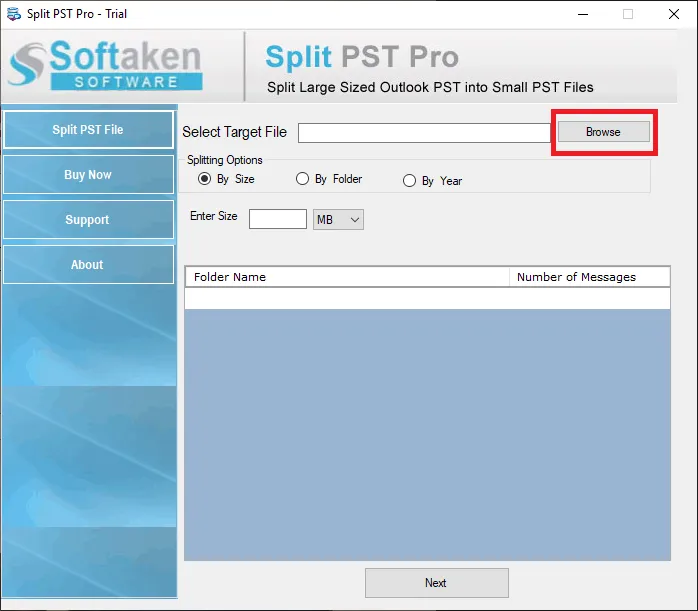Click the Softaken Software logo
Viewport: 698px width, 611px height.
pyautogui.click(x=106, y=65)
